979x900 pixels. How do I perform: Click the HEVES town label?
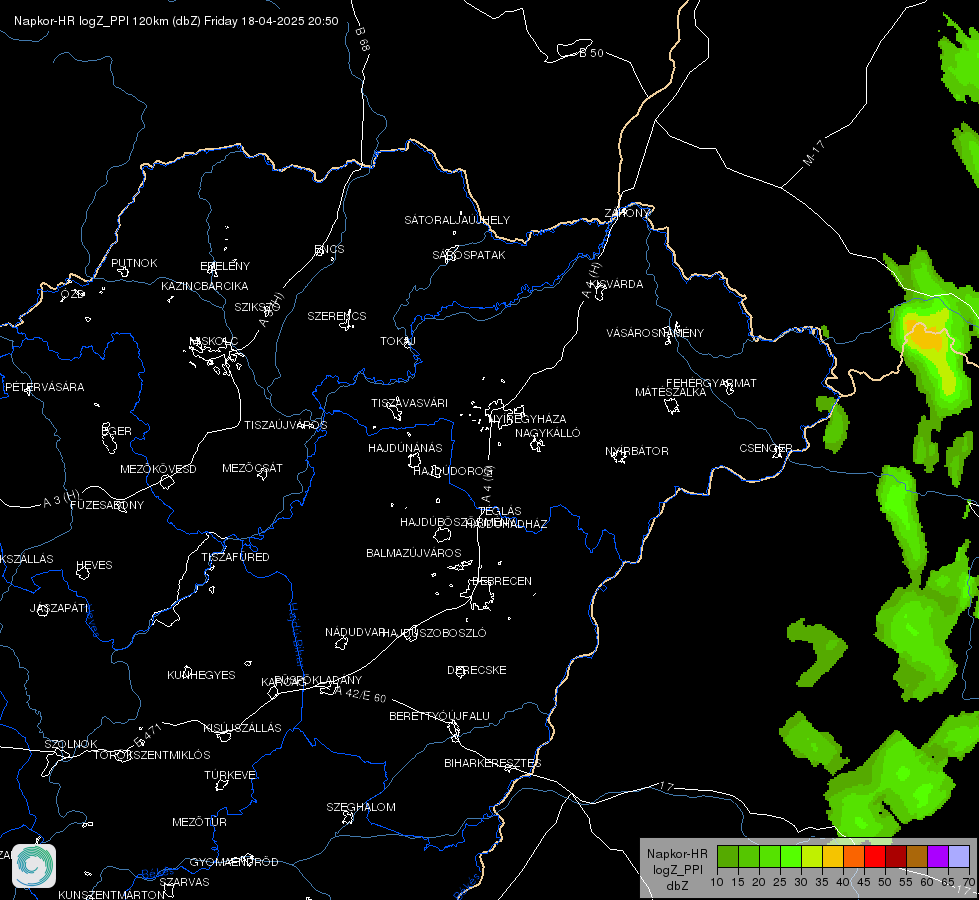tap(94, 565)
